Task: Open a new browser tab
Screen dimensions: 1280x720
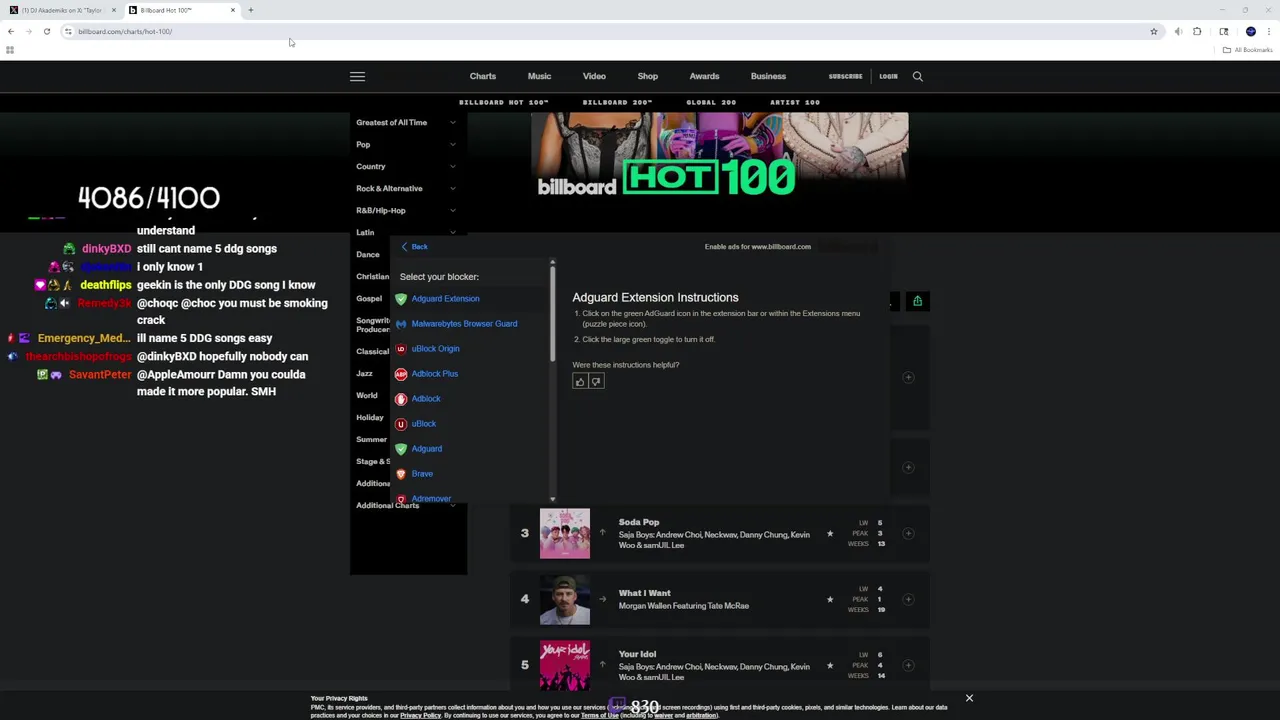Action: [x=251, y=10]
